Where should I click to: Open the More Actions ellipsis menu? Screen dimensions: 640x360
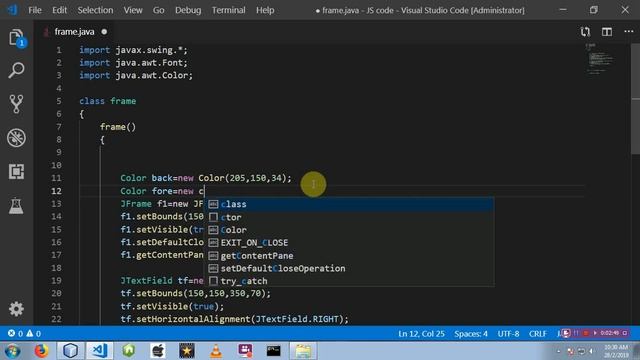[x=629, y=32]
